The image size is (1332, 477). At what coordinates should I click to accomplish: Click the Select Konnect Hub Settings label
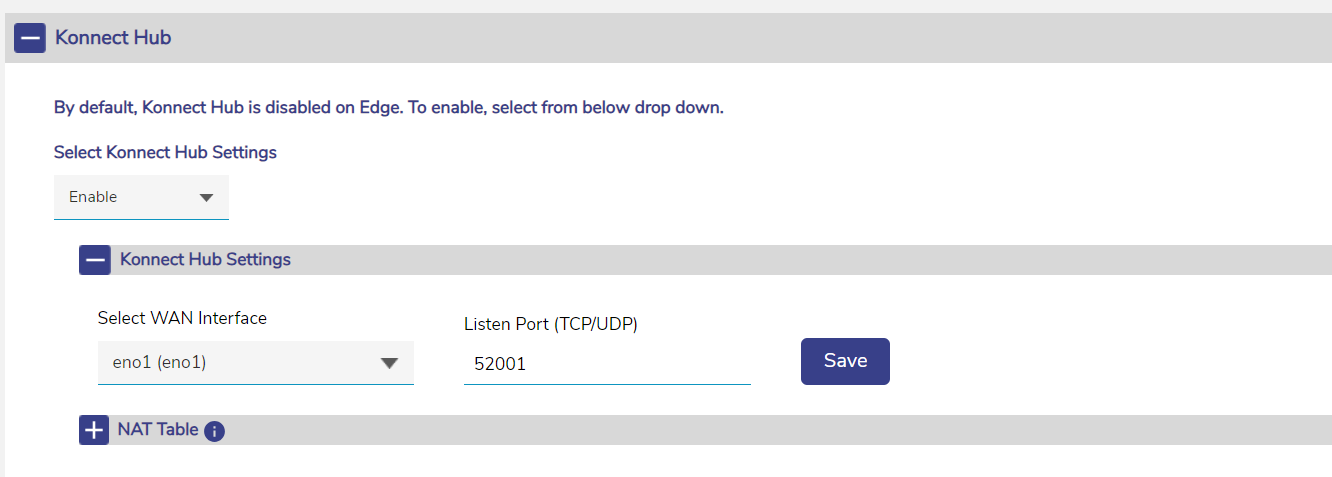(165, 152)
